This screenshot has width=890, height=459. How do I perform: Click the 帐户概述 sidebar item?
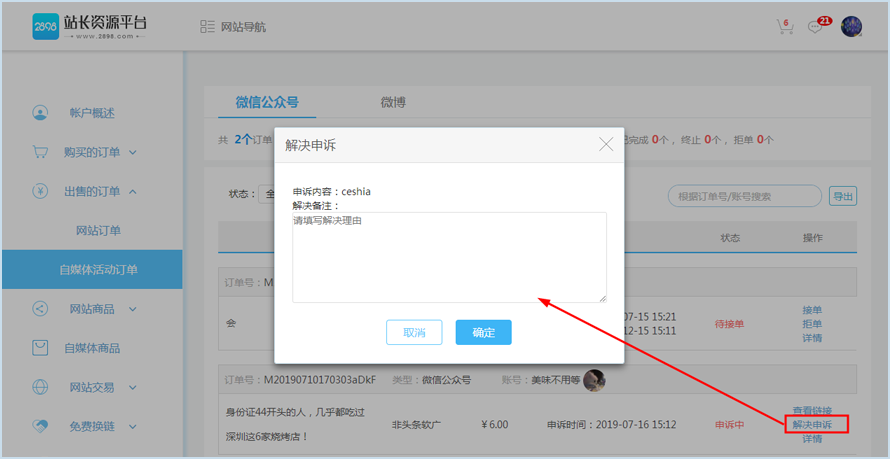point(92,113)
